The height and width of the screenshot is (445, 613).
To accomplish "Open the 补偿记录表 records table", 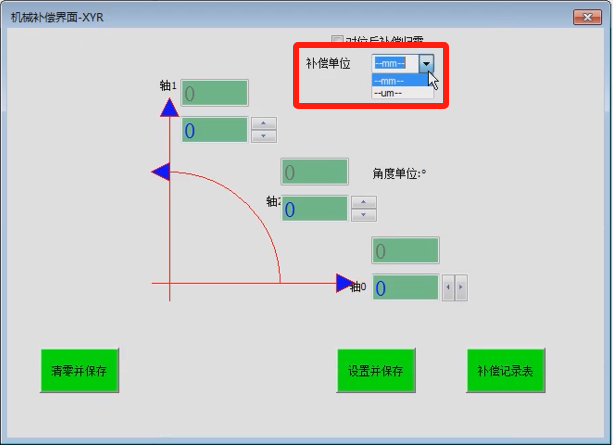I will click(505, 371).
